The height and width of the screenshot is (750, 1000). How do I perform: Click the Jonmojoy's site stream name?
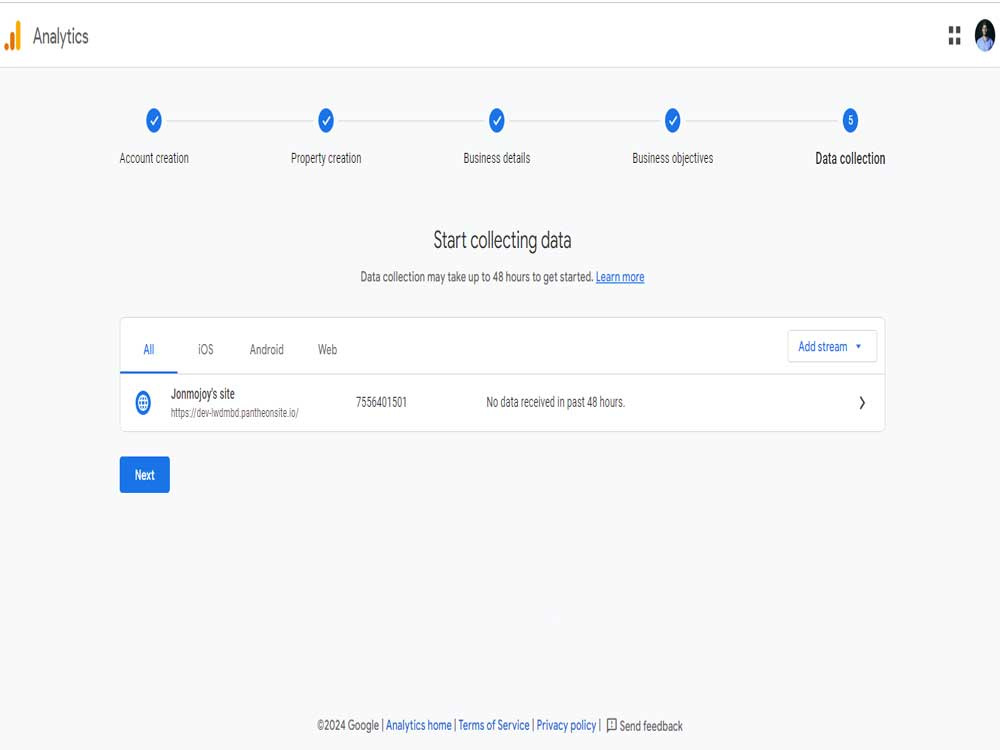(203, 394)
